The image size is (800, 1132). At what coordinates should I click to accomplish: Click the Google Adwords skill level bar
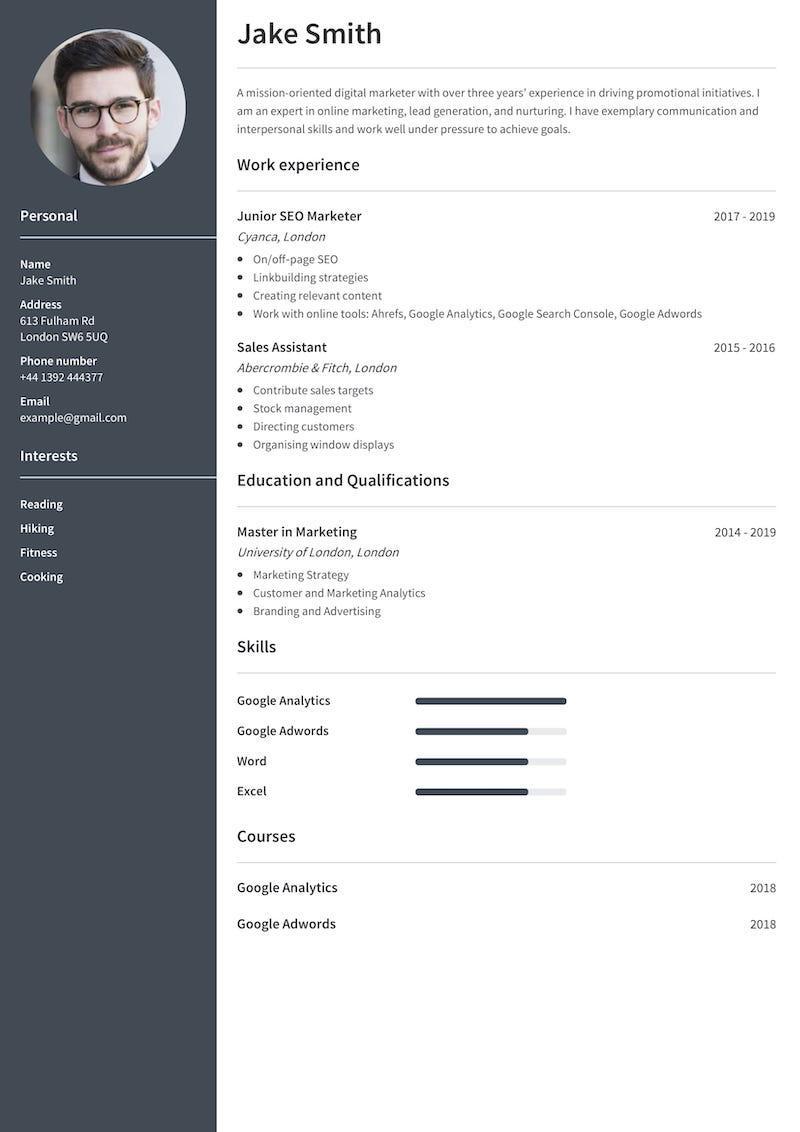tap(491, 731)
